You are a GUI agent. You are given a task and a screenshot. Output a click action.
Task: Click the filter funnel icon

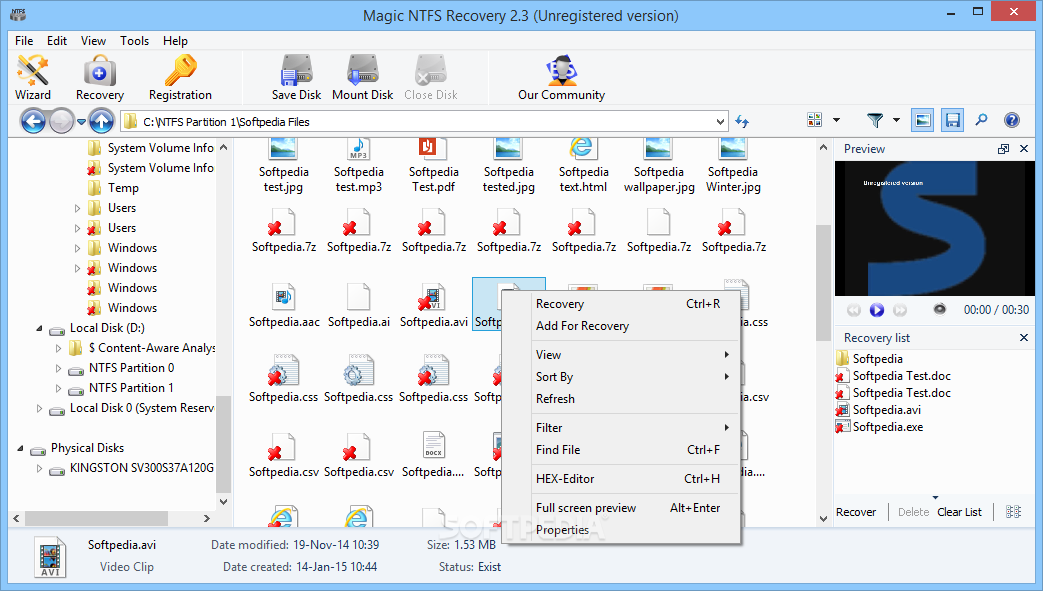point(875,120)
